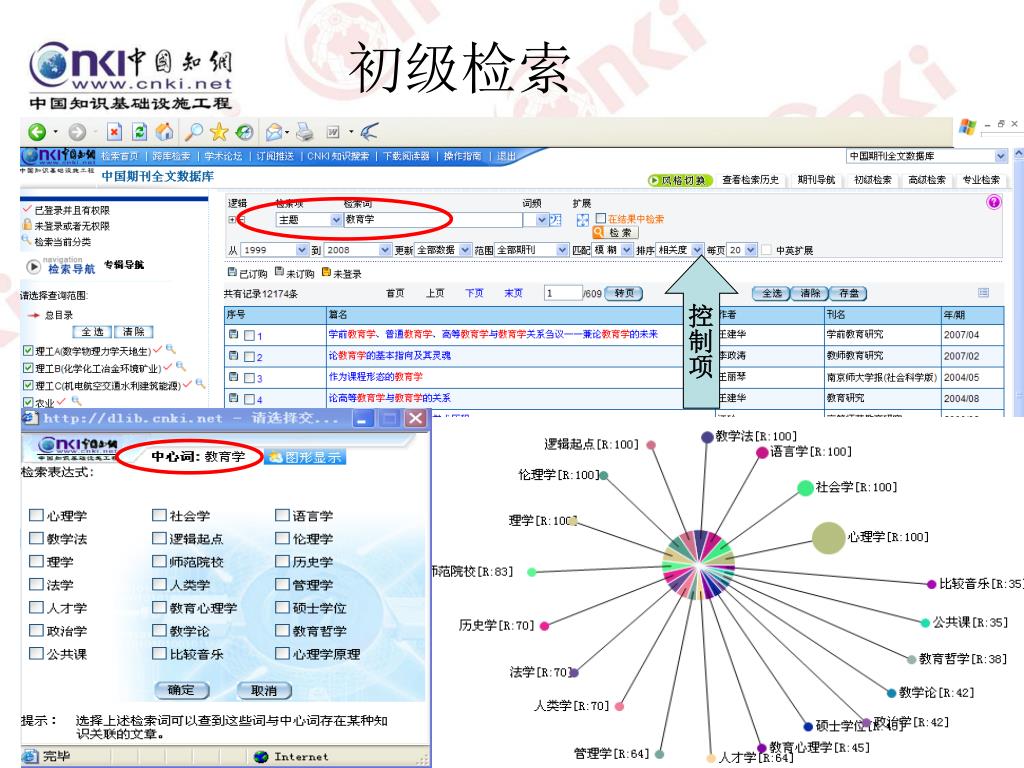The height and width of the screenshot is (768, 1024).
Task: Click the Search magnifier toolbar icon
Action: point(194,132)
